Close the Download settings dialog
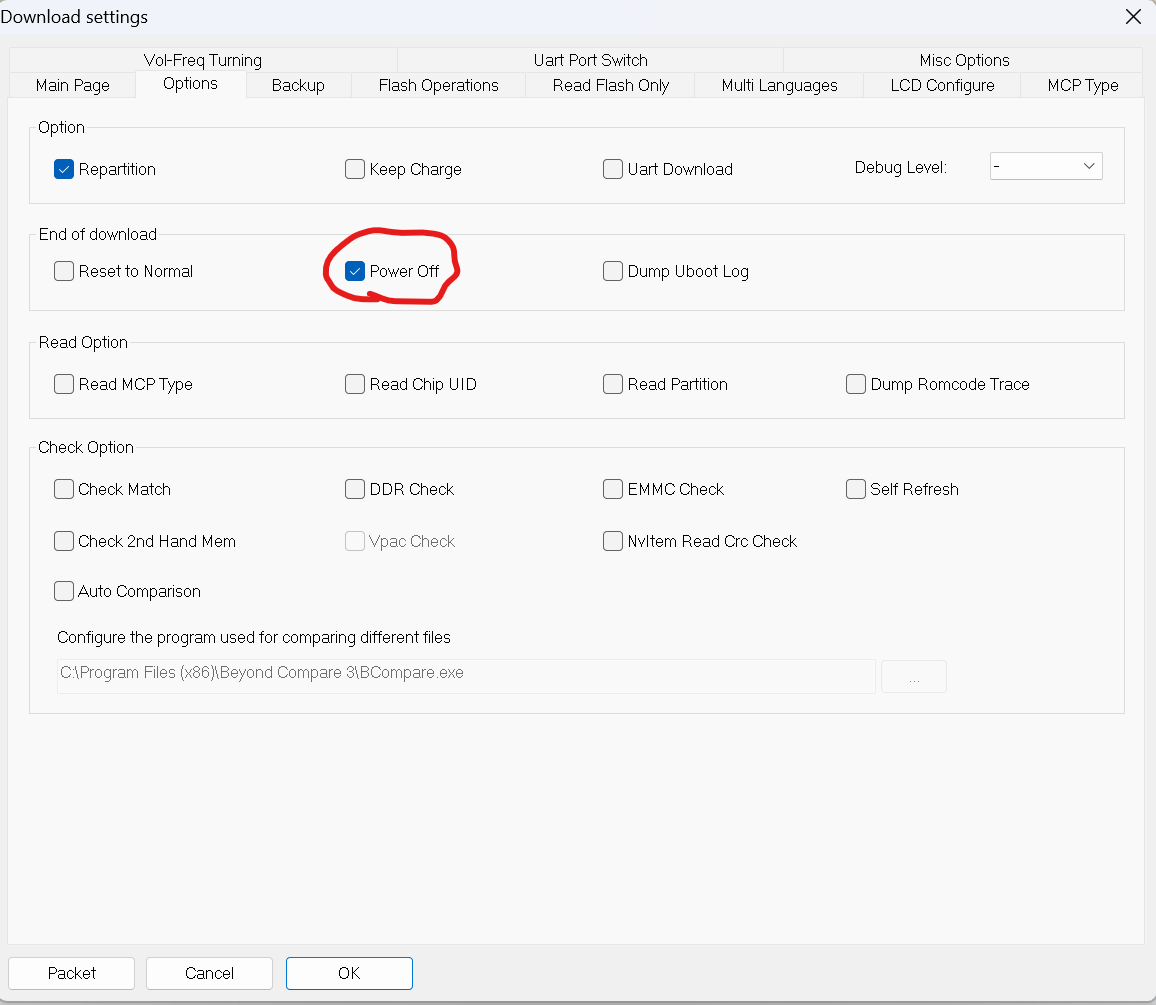 1133,17
